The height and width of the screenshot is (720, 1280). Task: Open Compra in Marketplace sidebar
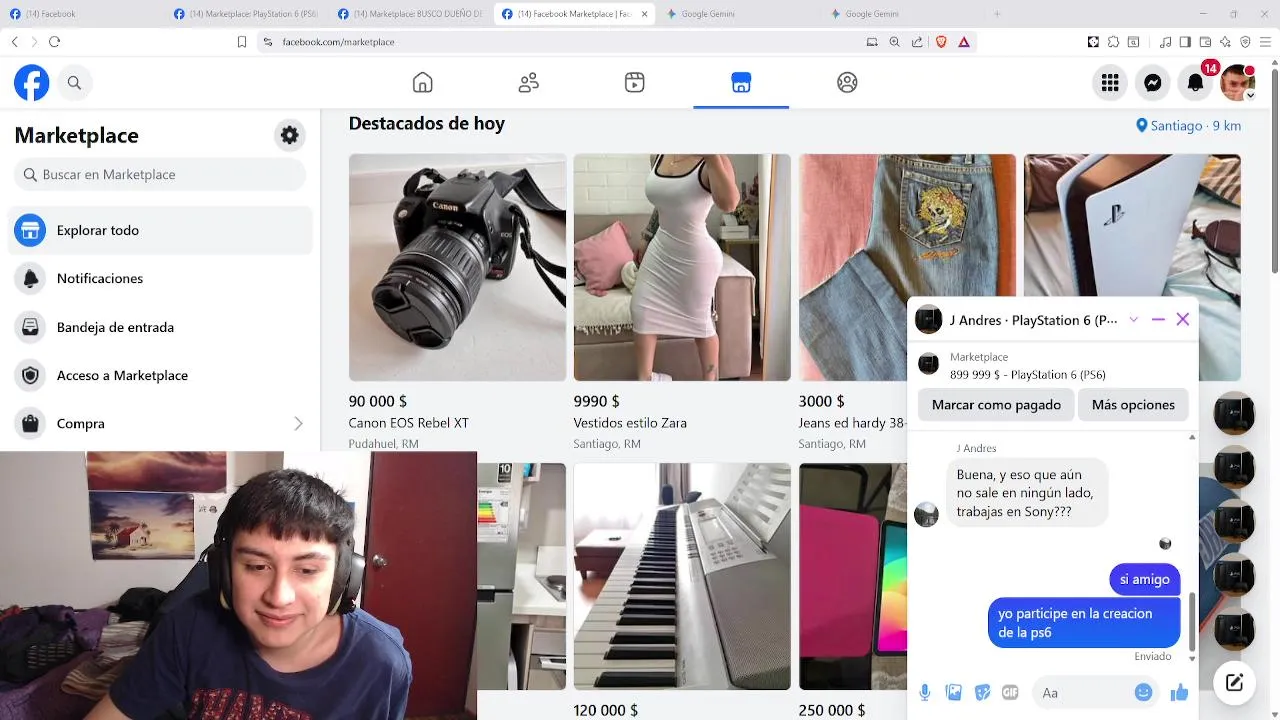pyautogui.click(x=160, y=424)
